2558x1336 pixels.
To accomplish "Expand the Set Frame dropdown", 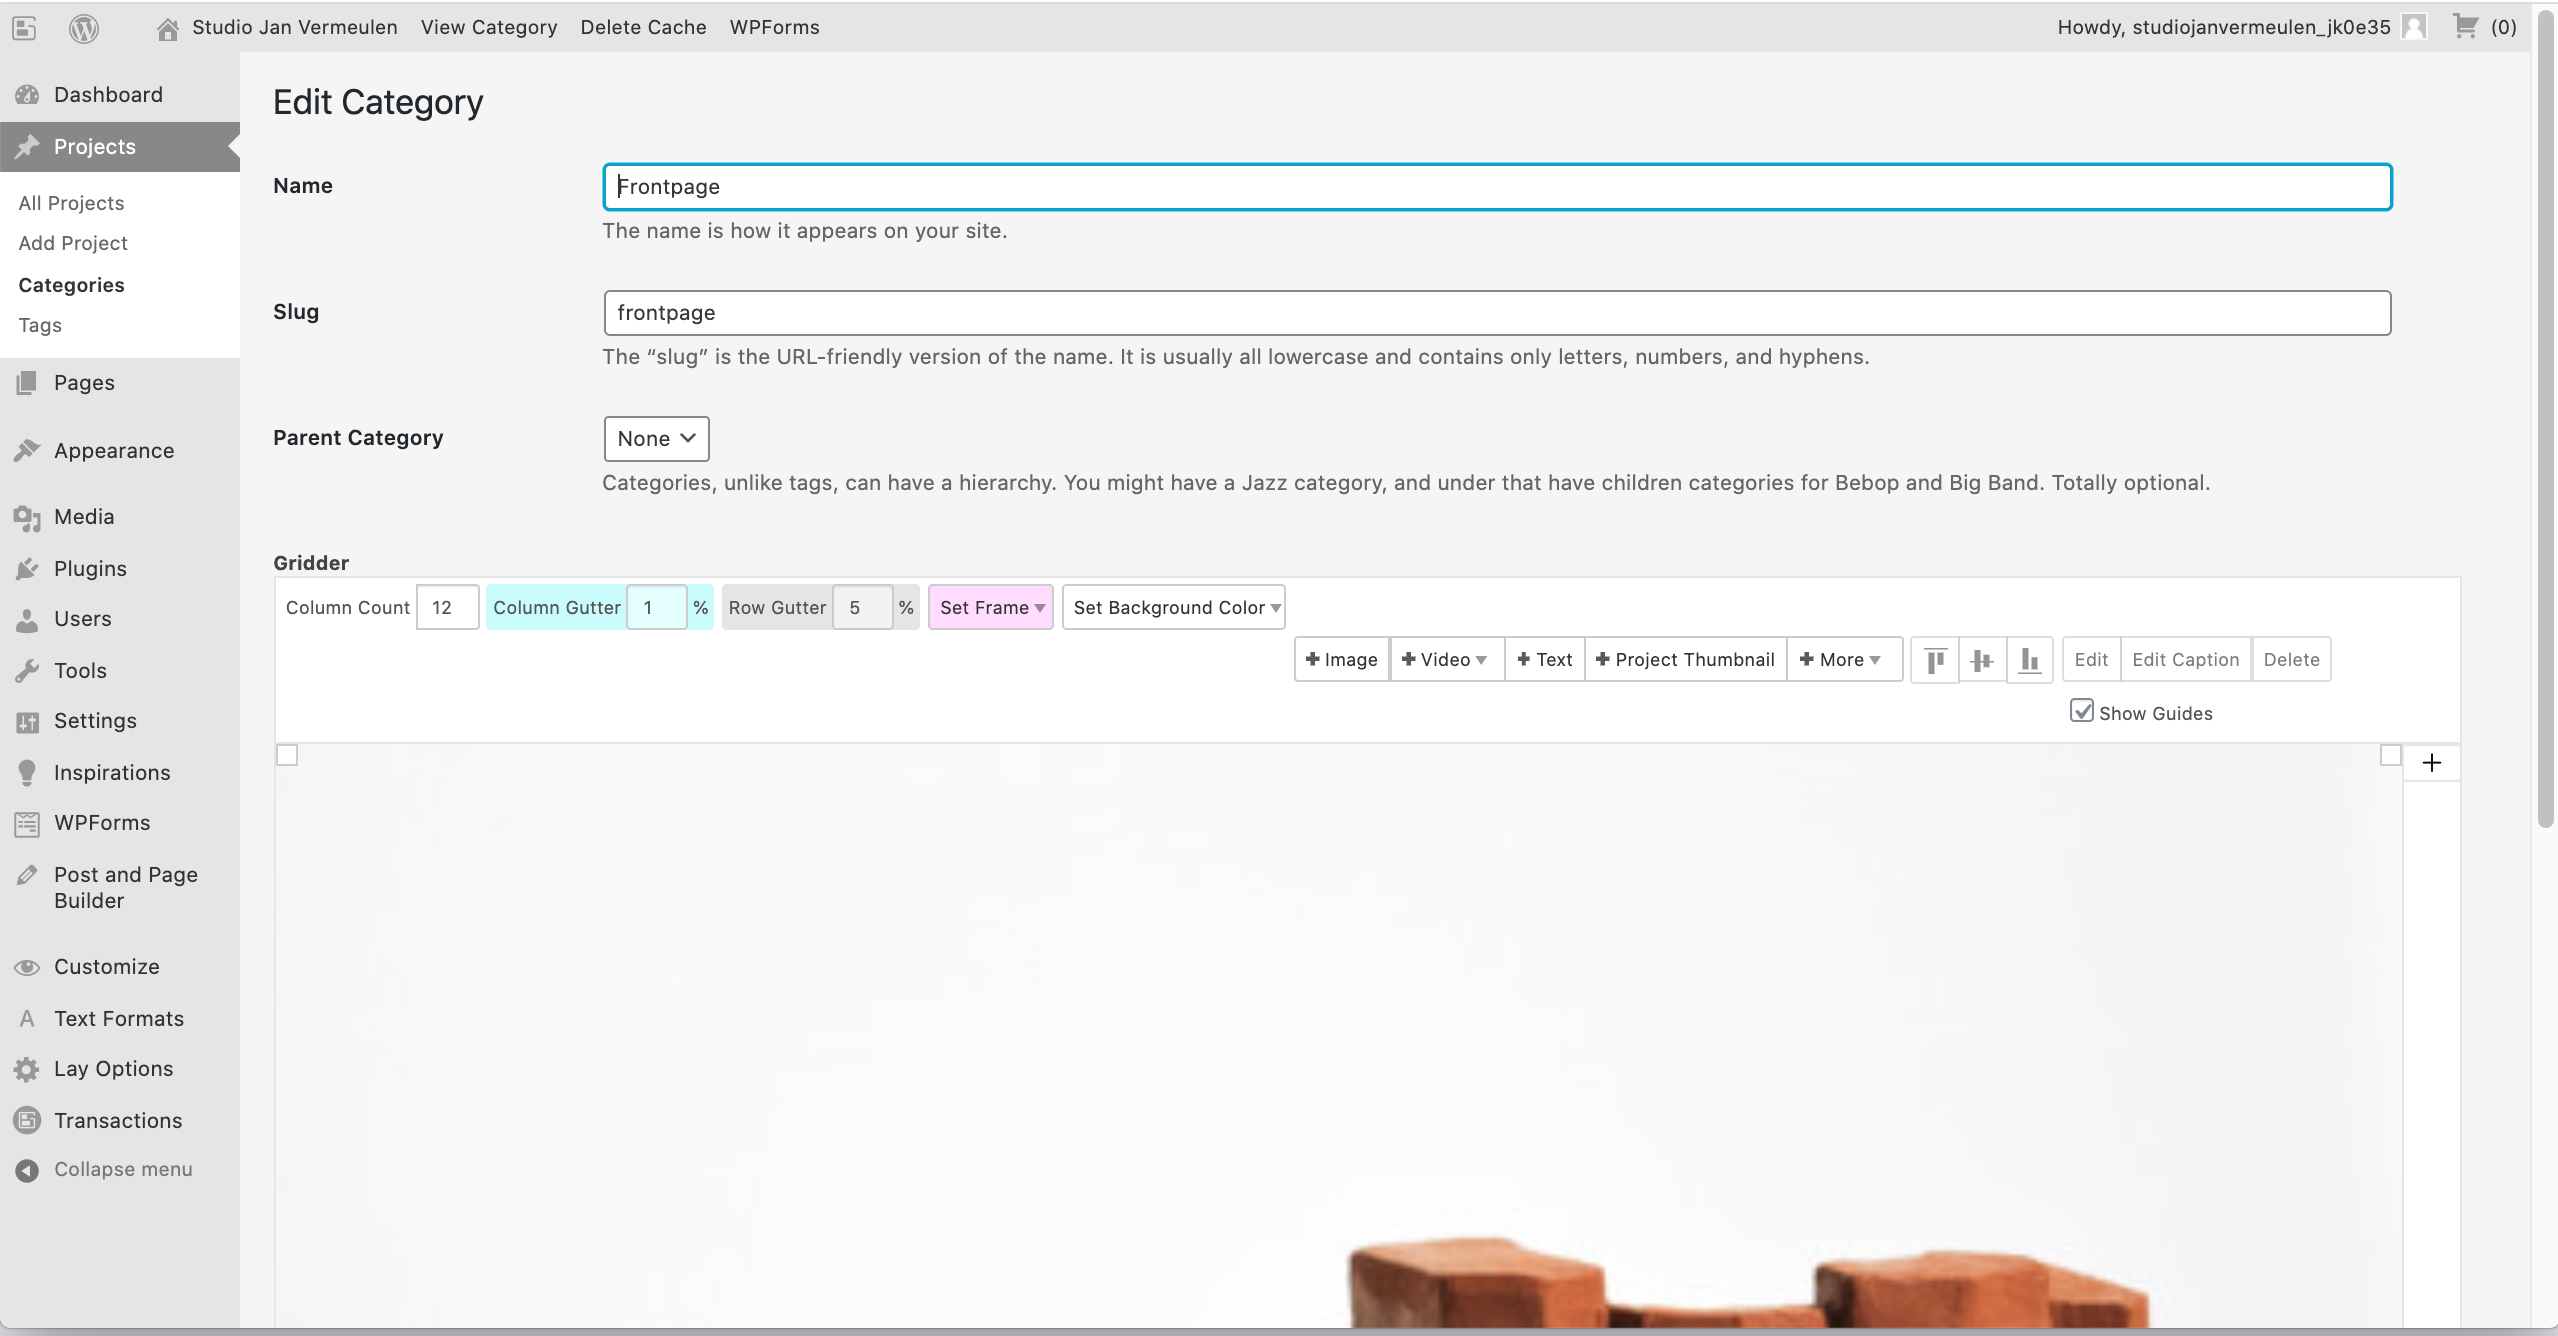I will tap(990, 607).
